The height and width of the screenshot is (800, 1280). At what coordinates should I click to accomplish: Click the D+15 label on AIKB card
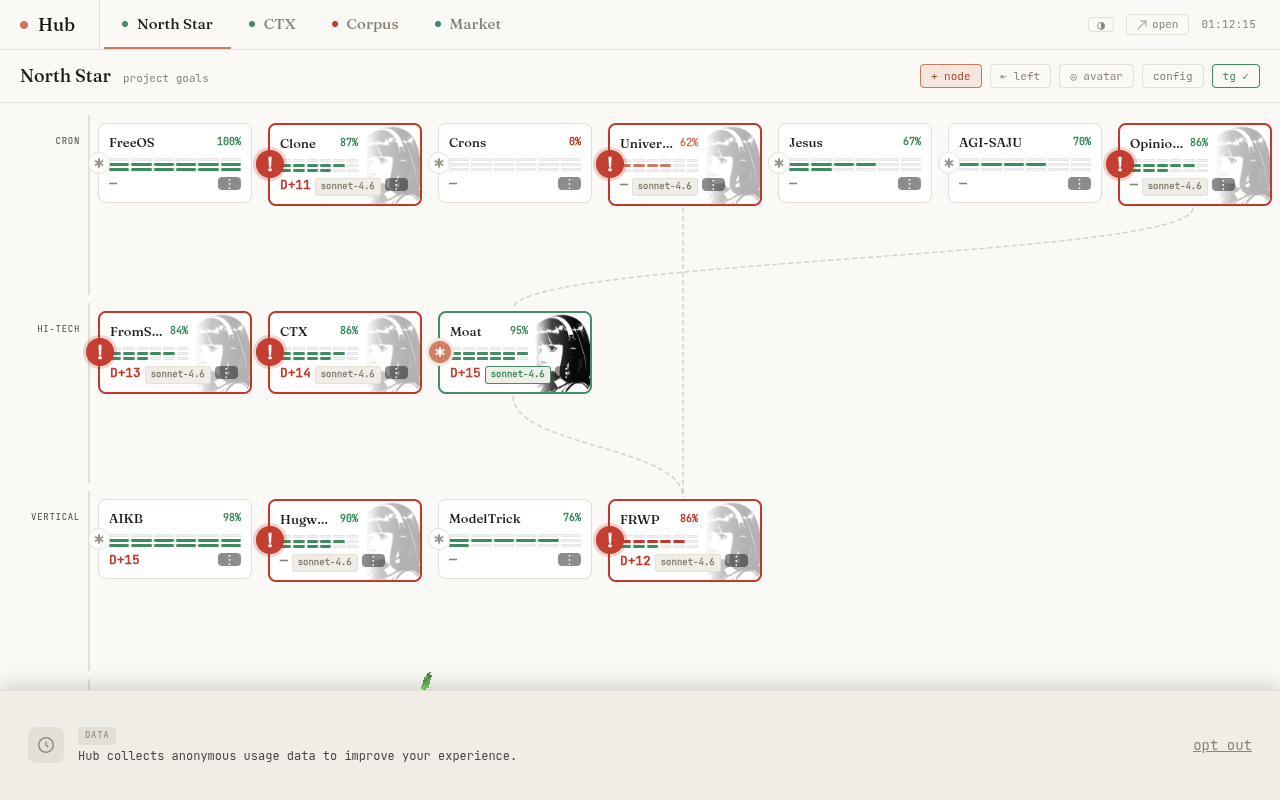124,560
